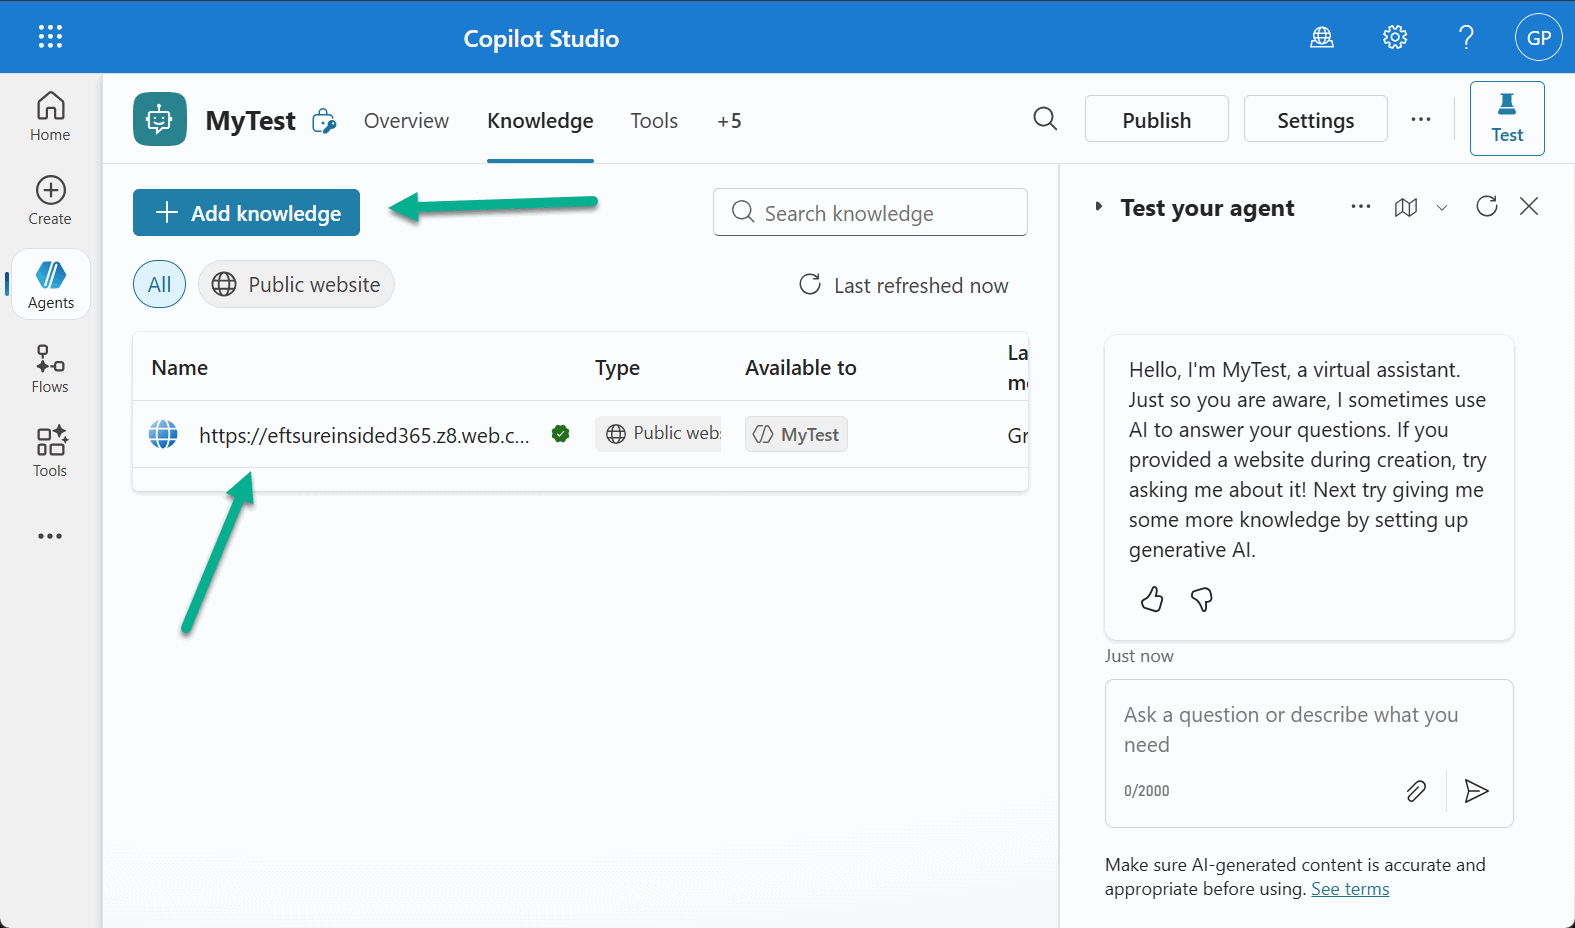Click the Publish button
Screen dimensions: 1575x928
[x=1157, y=119]
